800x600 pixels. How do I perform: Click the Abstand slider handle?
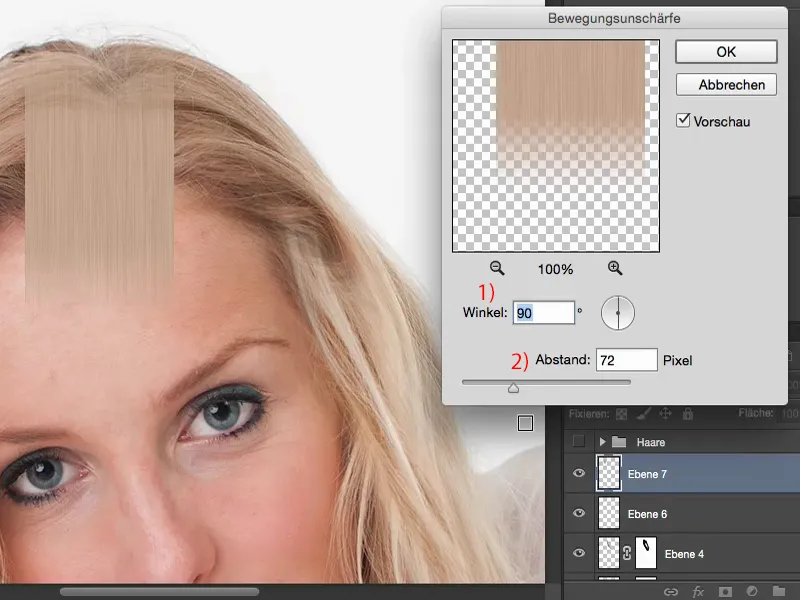click(x=513, y=388)
